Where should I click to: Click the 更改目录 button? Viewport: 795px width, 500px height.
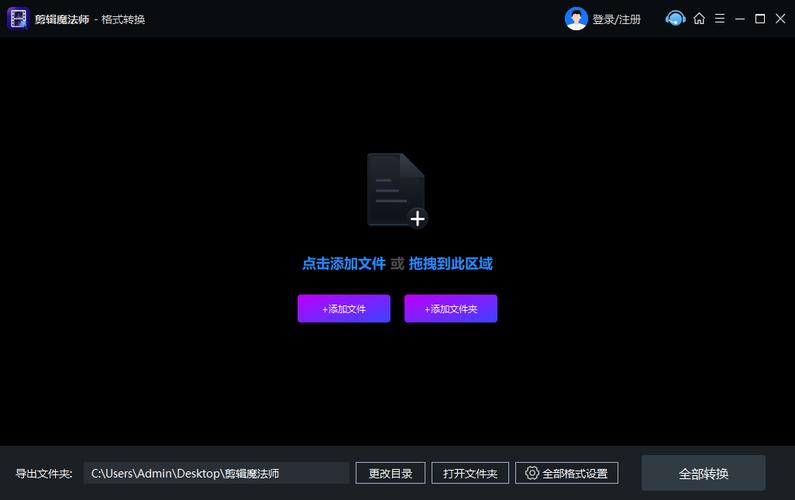pyautogui.click(x=390, y=473)
